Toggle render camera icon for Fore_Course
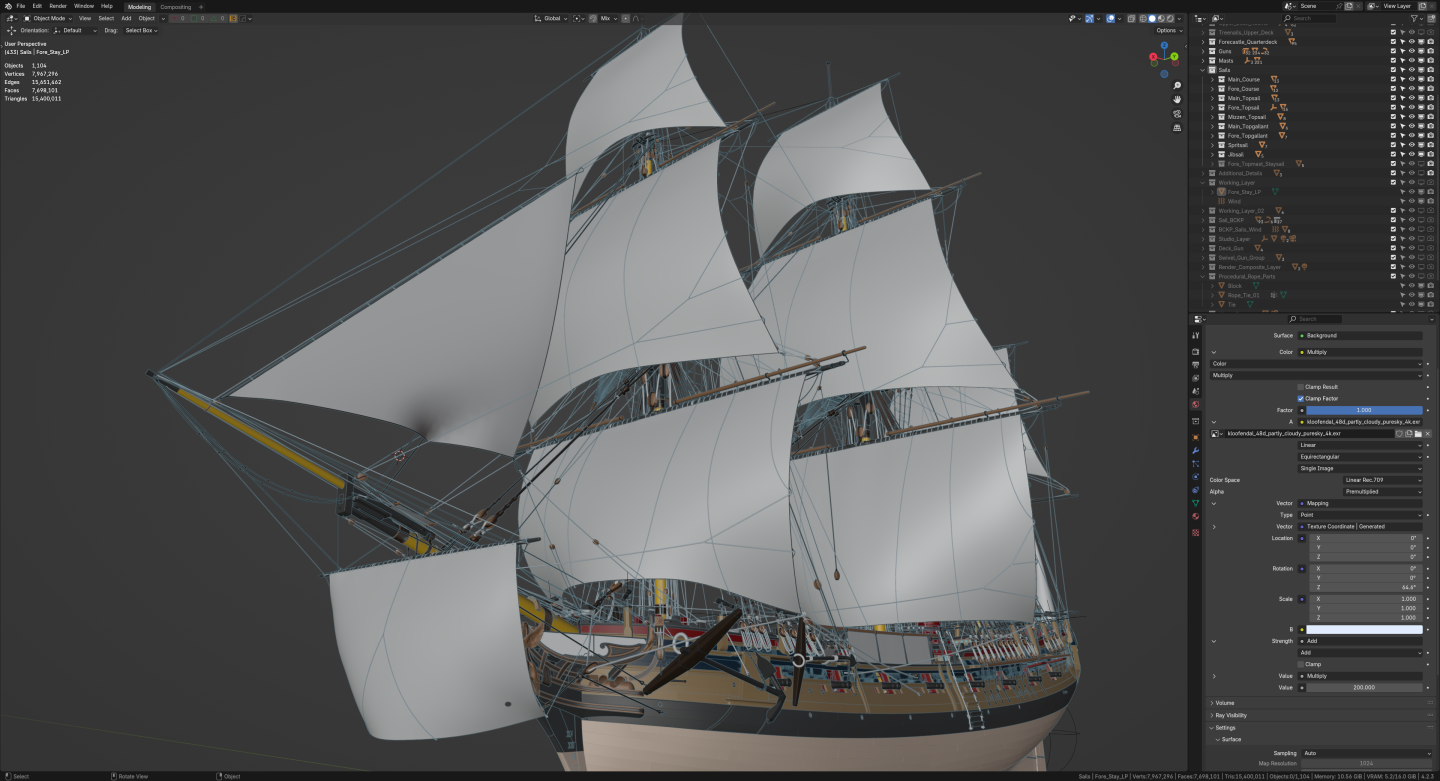 pos(1430,89)
